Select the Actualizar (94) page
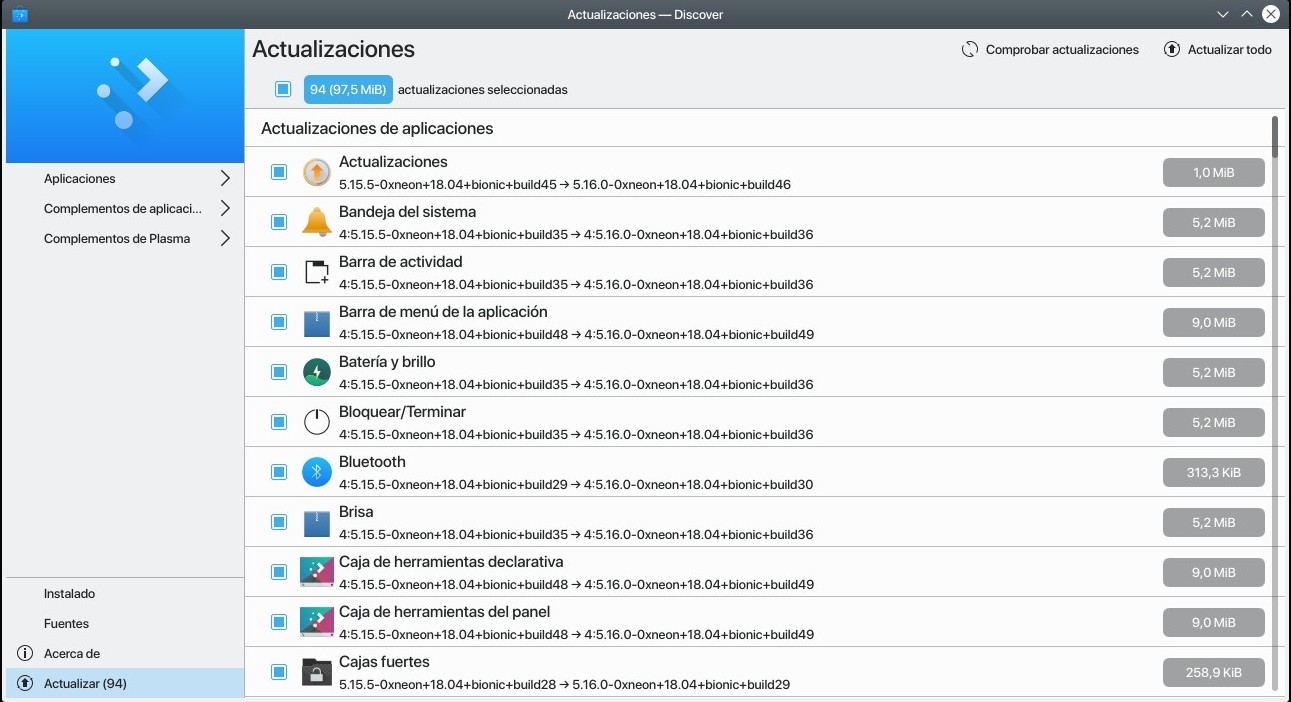 (x=125, y=683)
